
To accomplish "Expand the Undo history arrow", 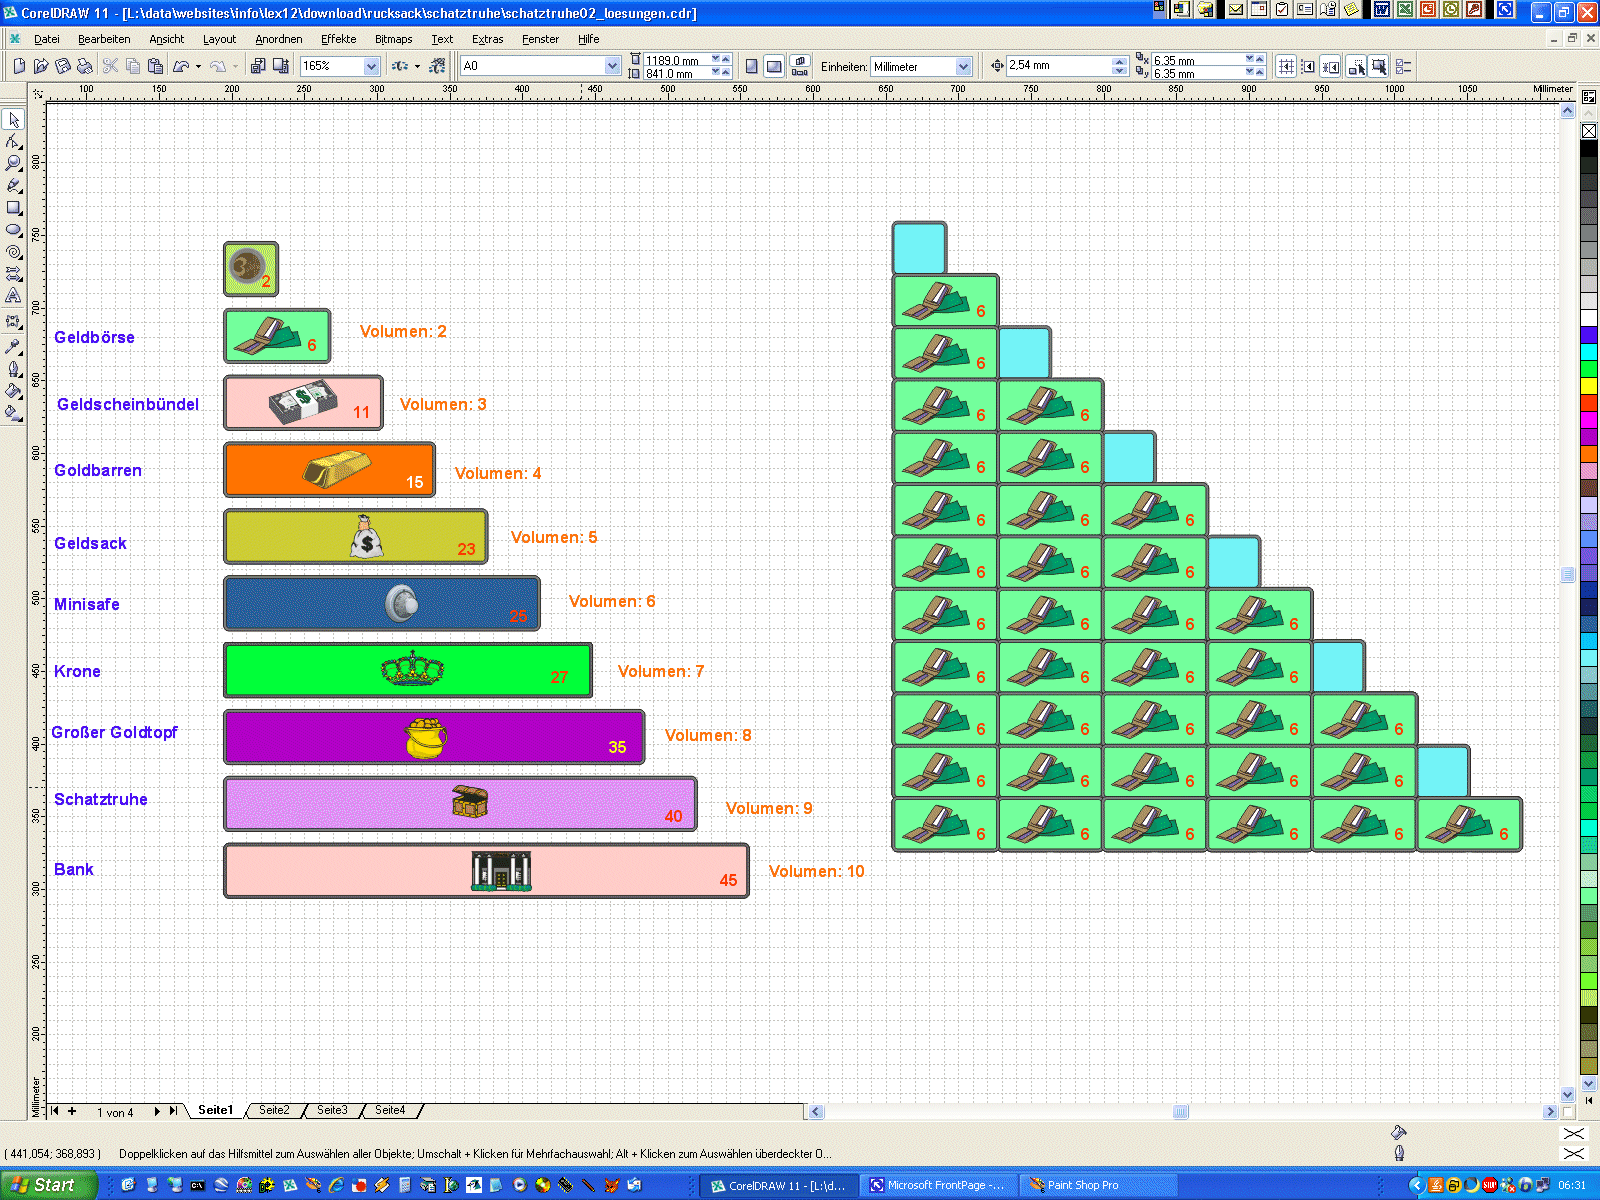I will 198,67.
